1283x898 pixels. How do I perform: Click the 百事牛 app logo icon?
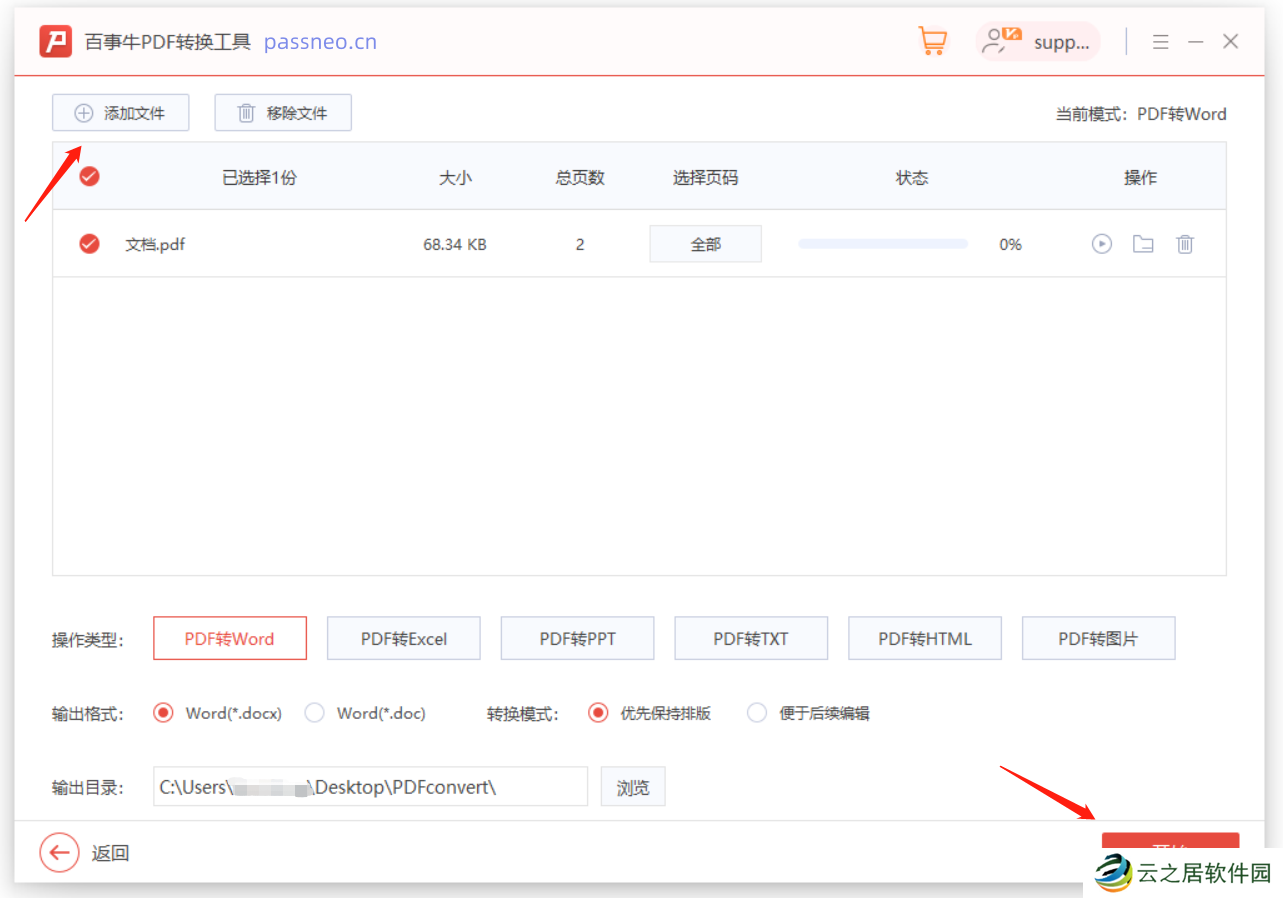click(x=55, y=41)
